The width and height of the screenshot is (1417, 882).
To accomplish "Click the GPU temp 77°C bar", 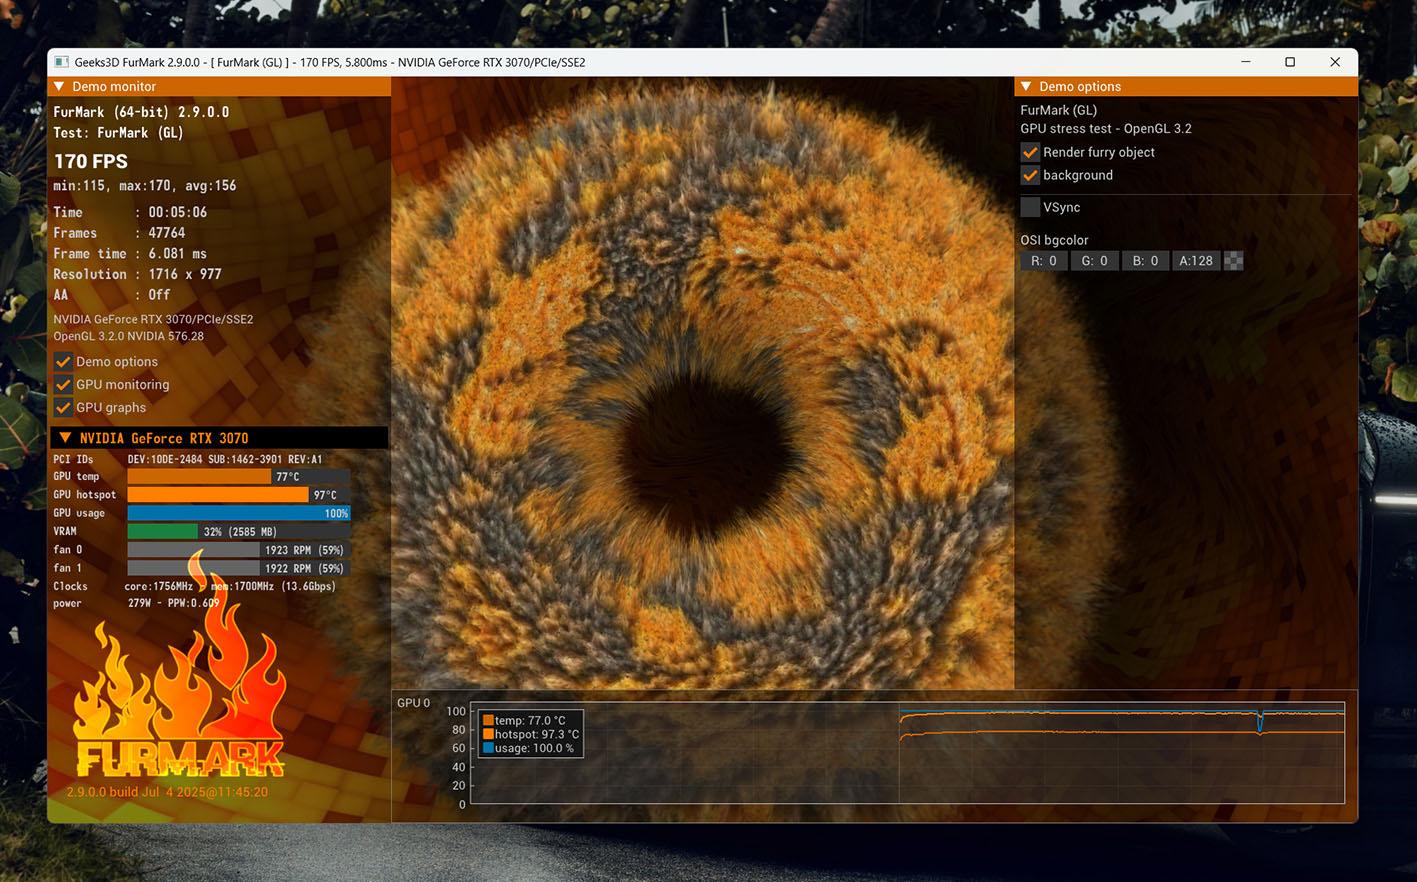I will 239,477.
